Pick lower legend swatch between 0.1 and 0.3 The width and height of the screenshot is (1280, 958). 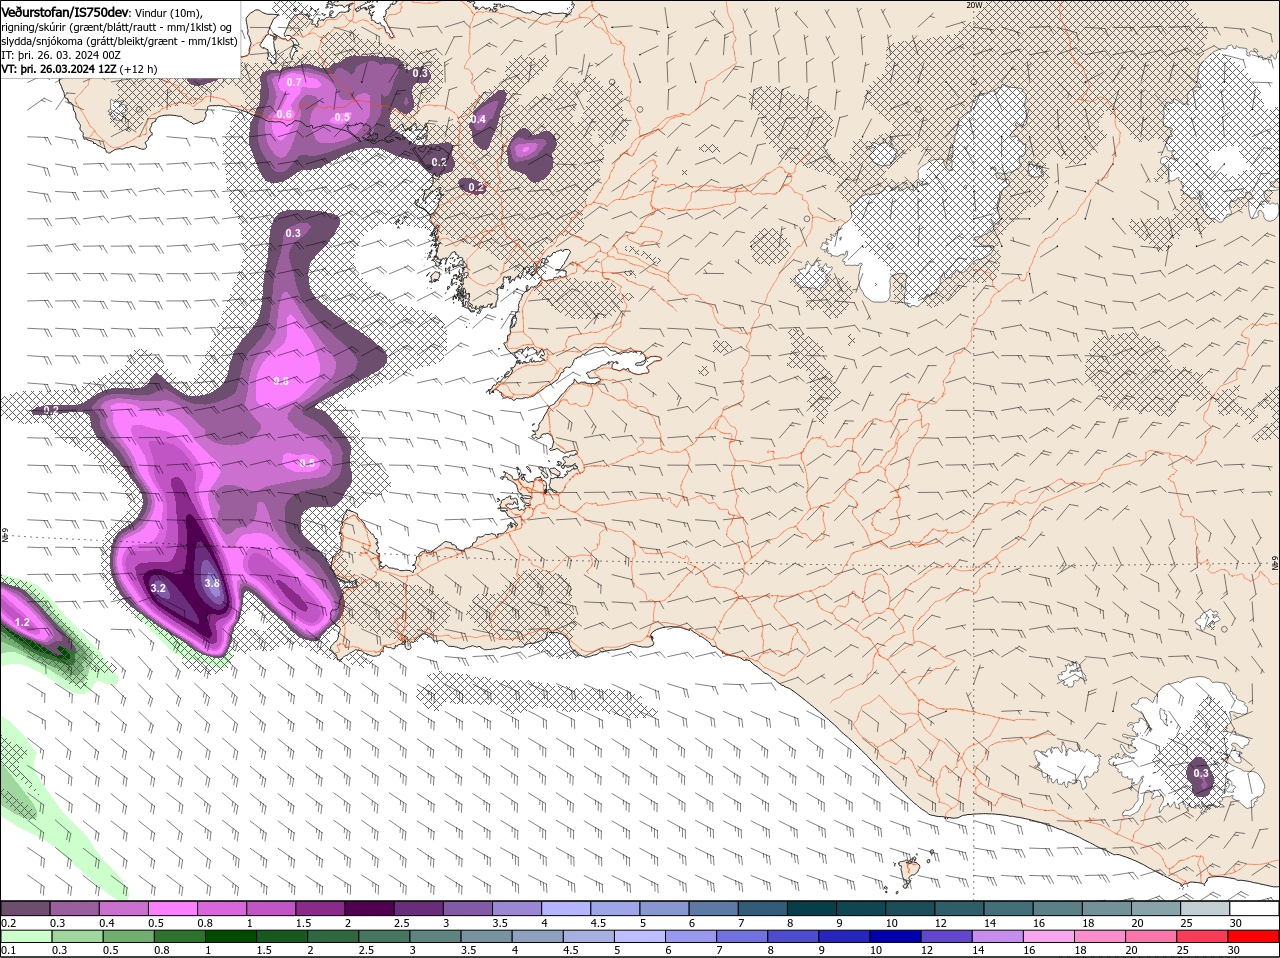pos(25,937)
